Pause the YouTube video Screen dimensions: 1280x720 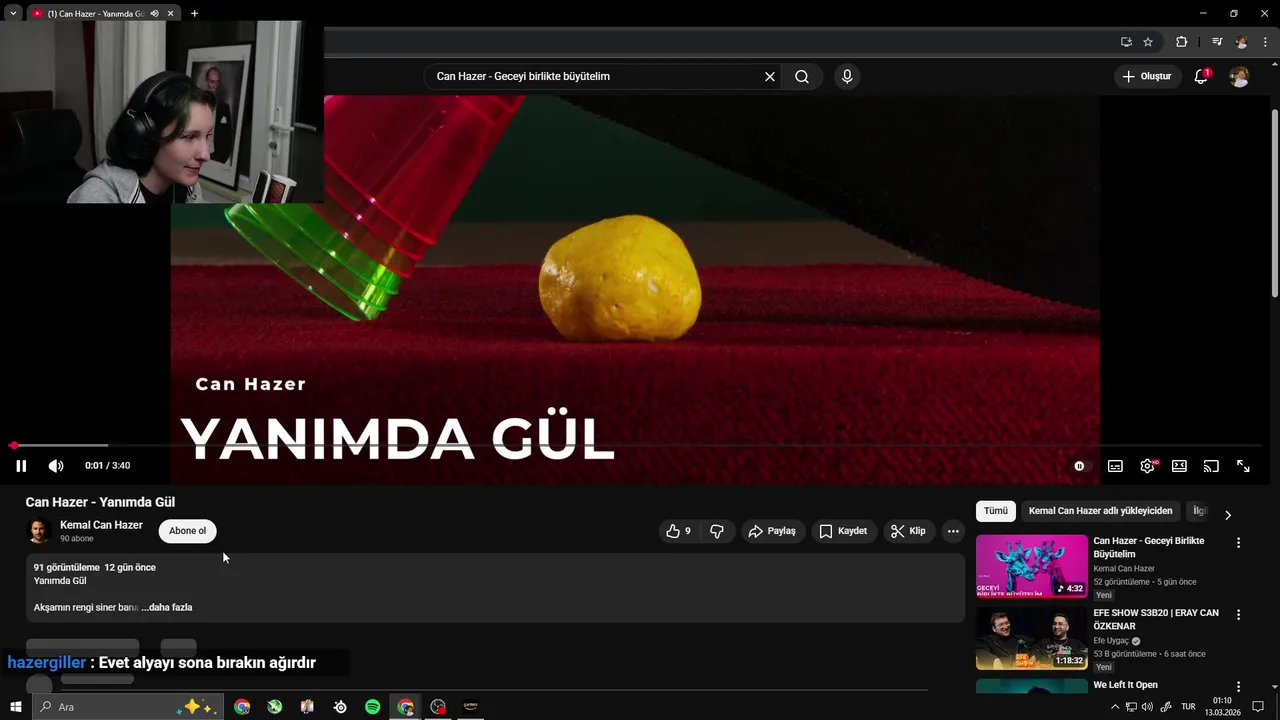point(21,466)
